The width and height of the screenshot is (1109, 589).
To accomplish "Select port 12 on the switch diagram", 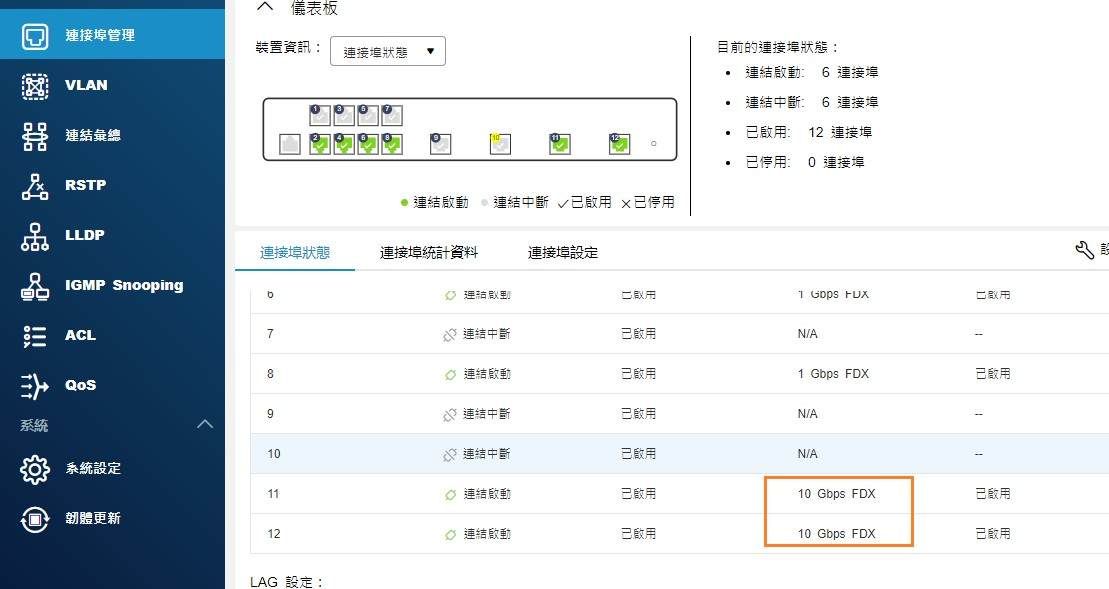I will (x=620, y=145).
